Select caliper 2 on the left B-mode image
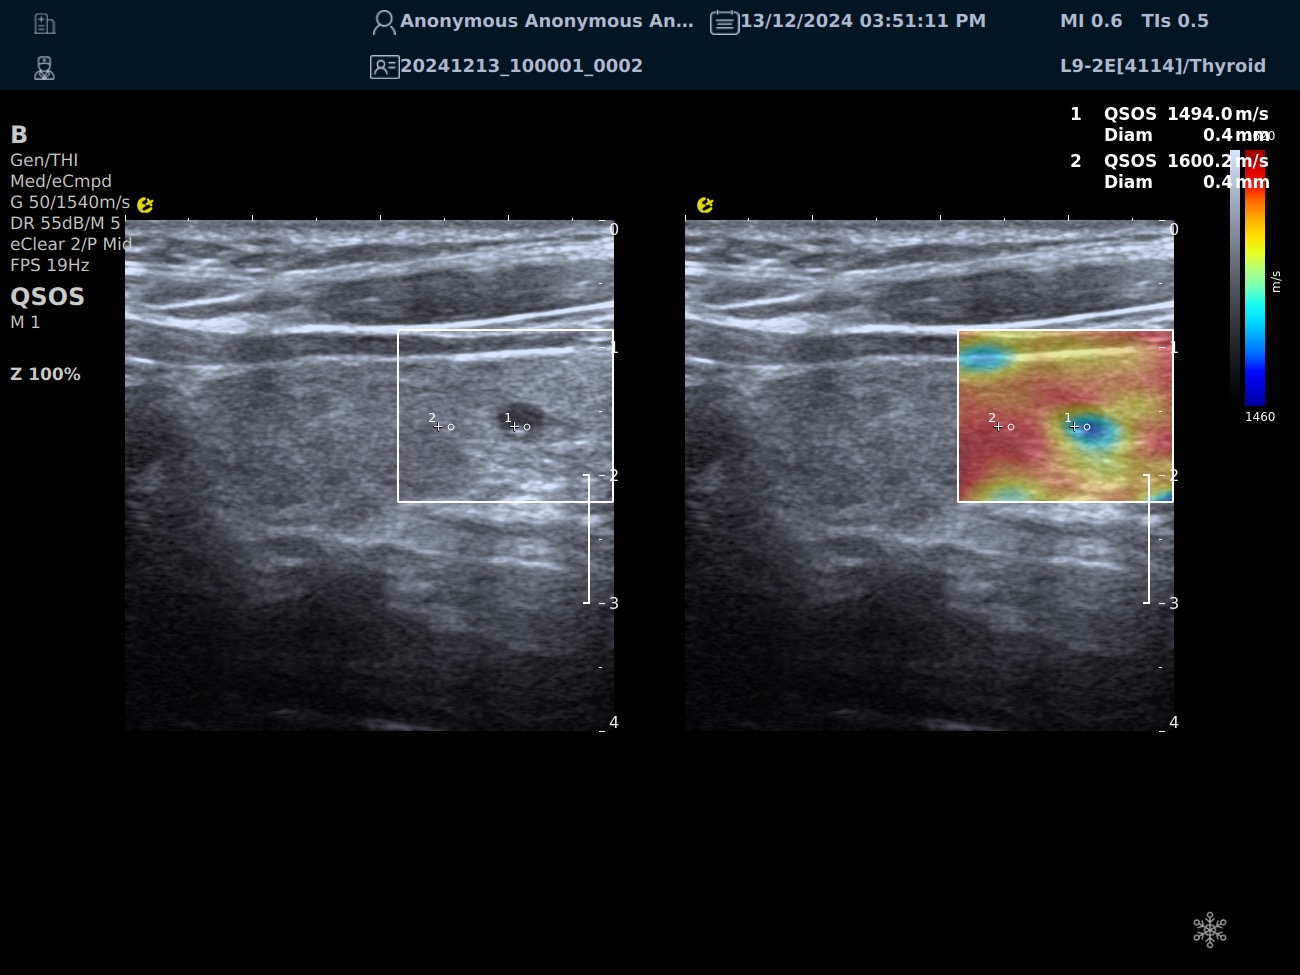1300x975 pixels. coord(439,427)
